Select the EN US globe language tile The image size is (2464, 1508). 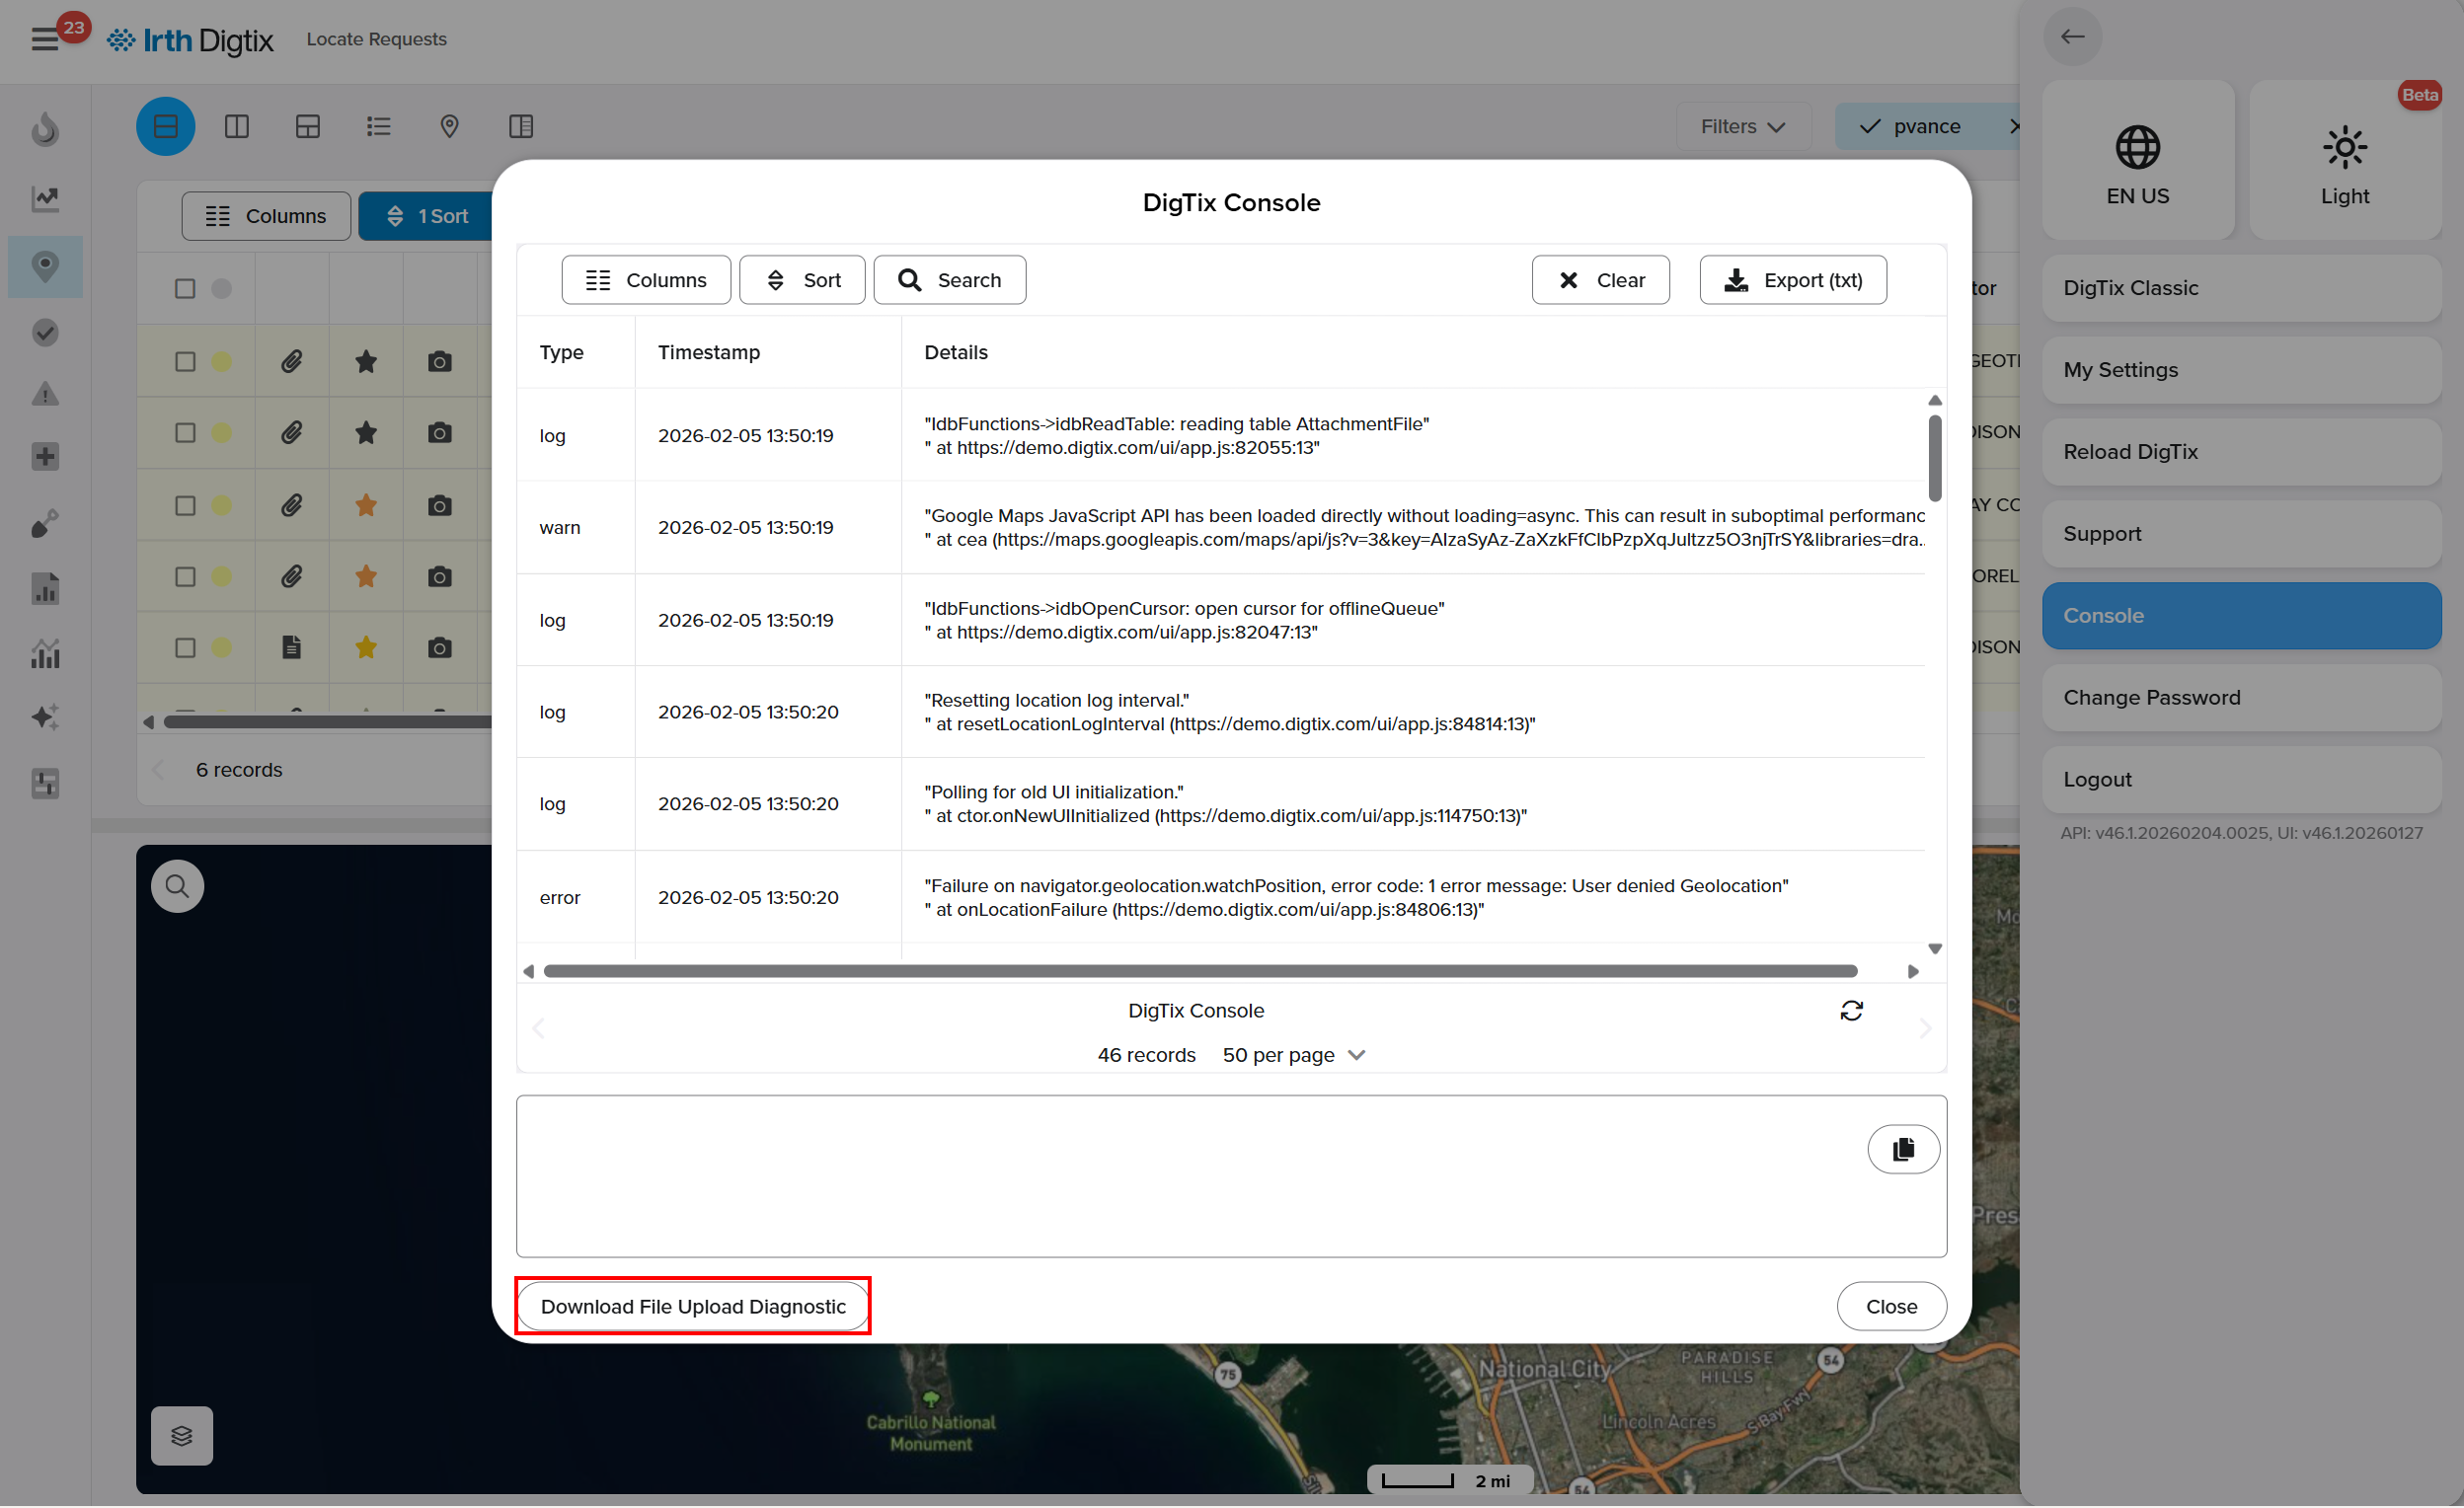click(x=2137, y=161)
